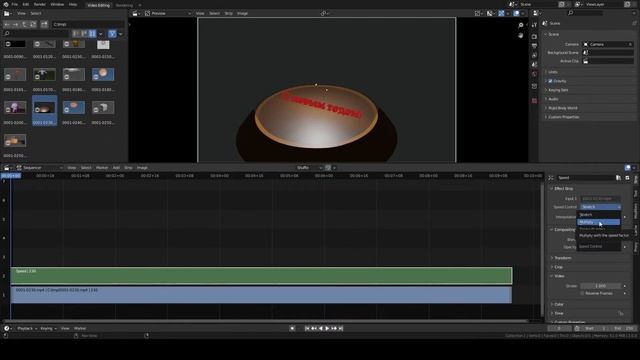This screenshot has height=360, width=640.
Task: Go back in the file browser
Action: coord(7,24)
